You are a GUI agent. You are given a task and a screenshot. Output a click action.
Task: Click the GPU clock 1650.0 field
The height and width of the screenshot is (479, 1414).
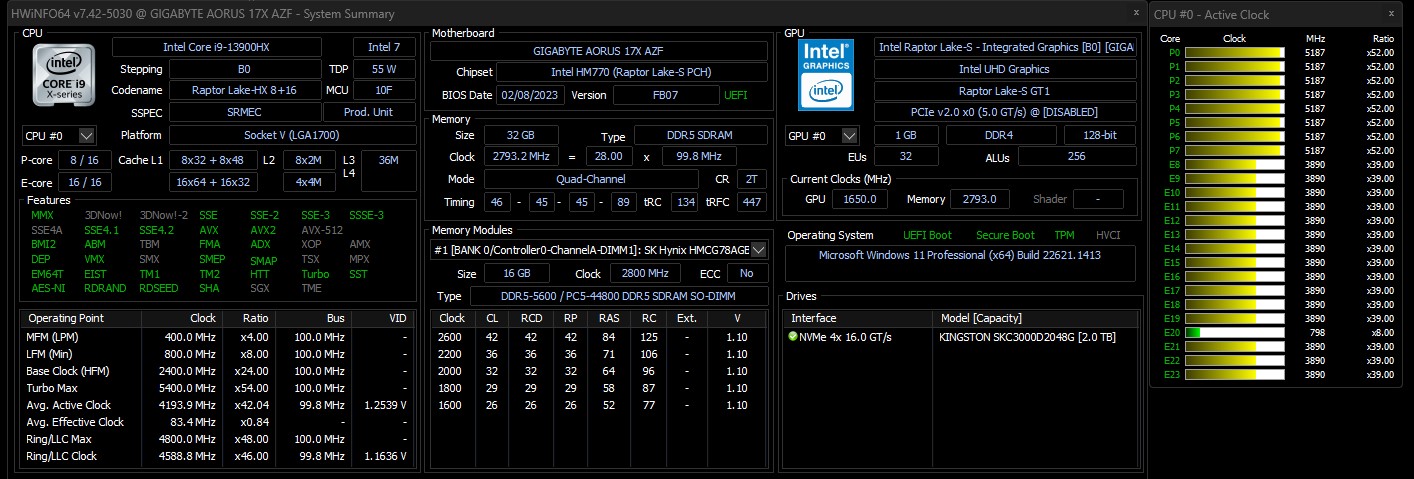pos(861,199)
